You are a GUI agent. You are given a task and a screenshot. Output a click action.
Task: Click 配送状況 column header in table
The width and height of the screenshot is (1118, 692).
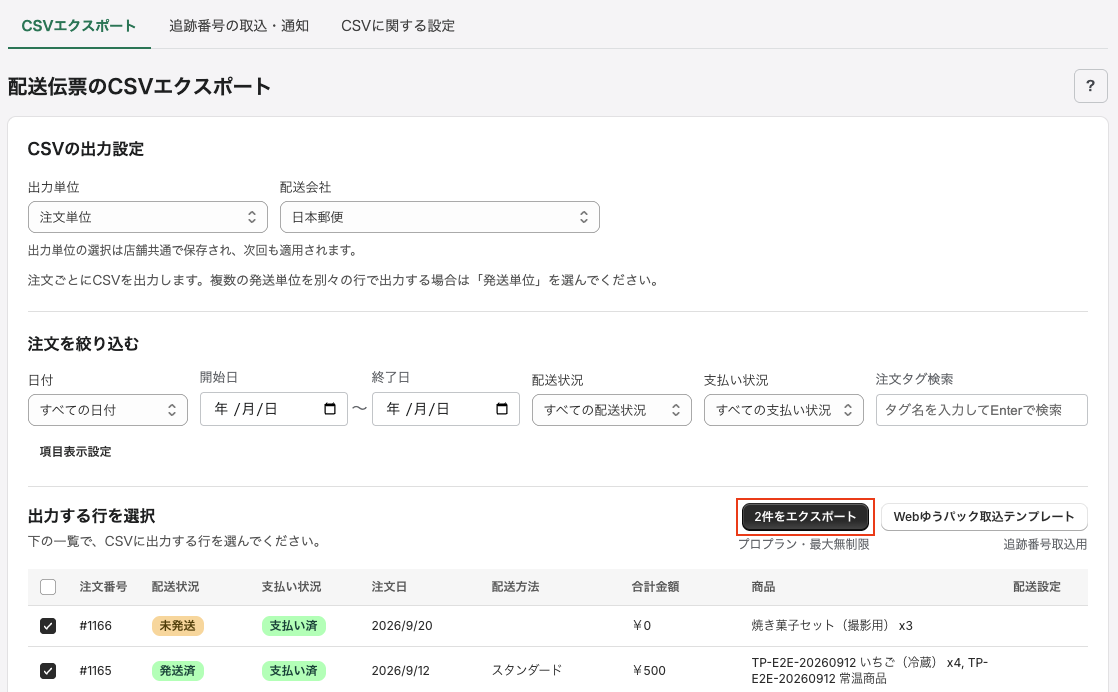point(175,587)
